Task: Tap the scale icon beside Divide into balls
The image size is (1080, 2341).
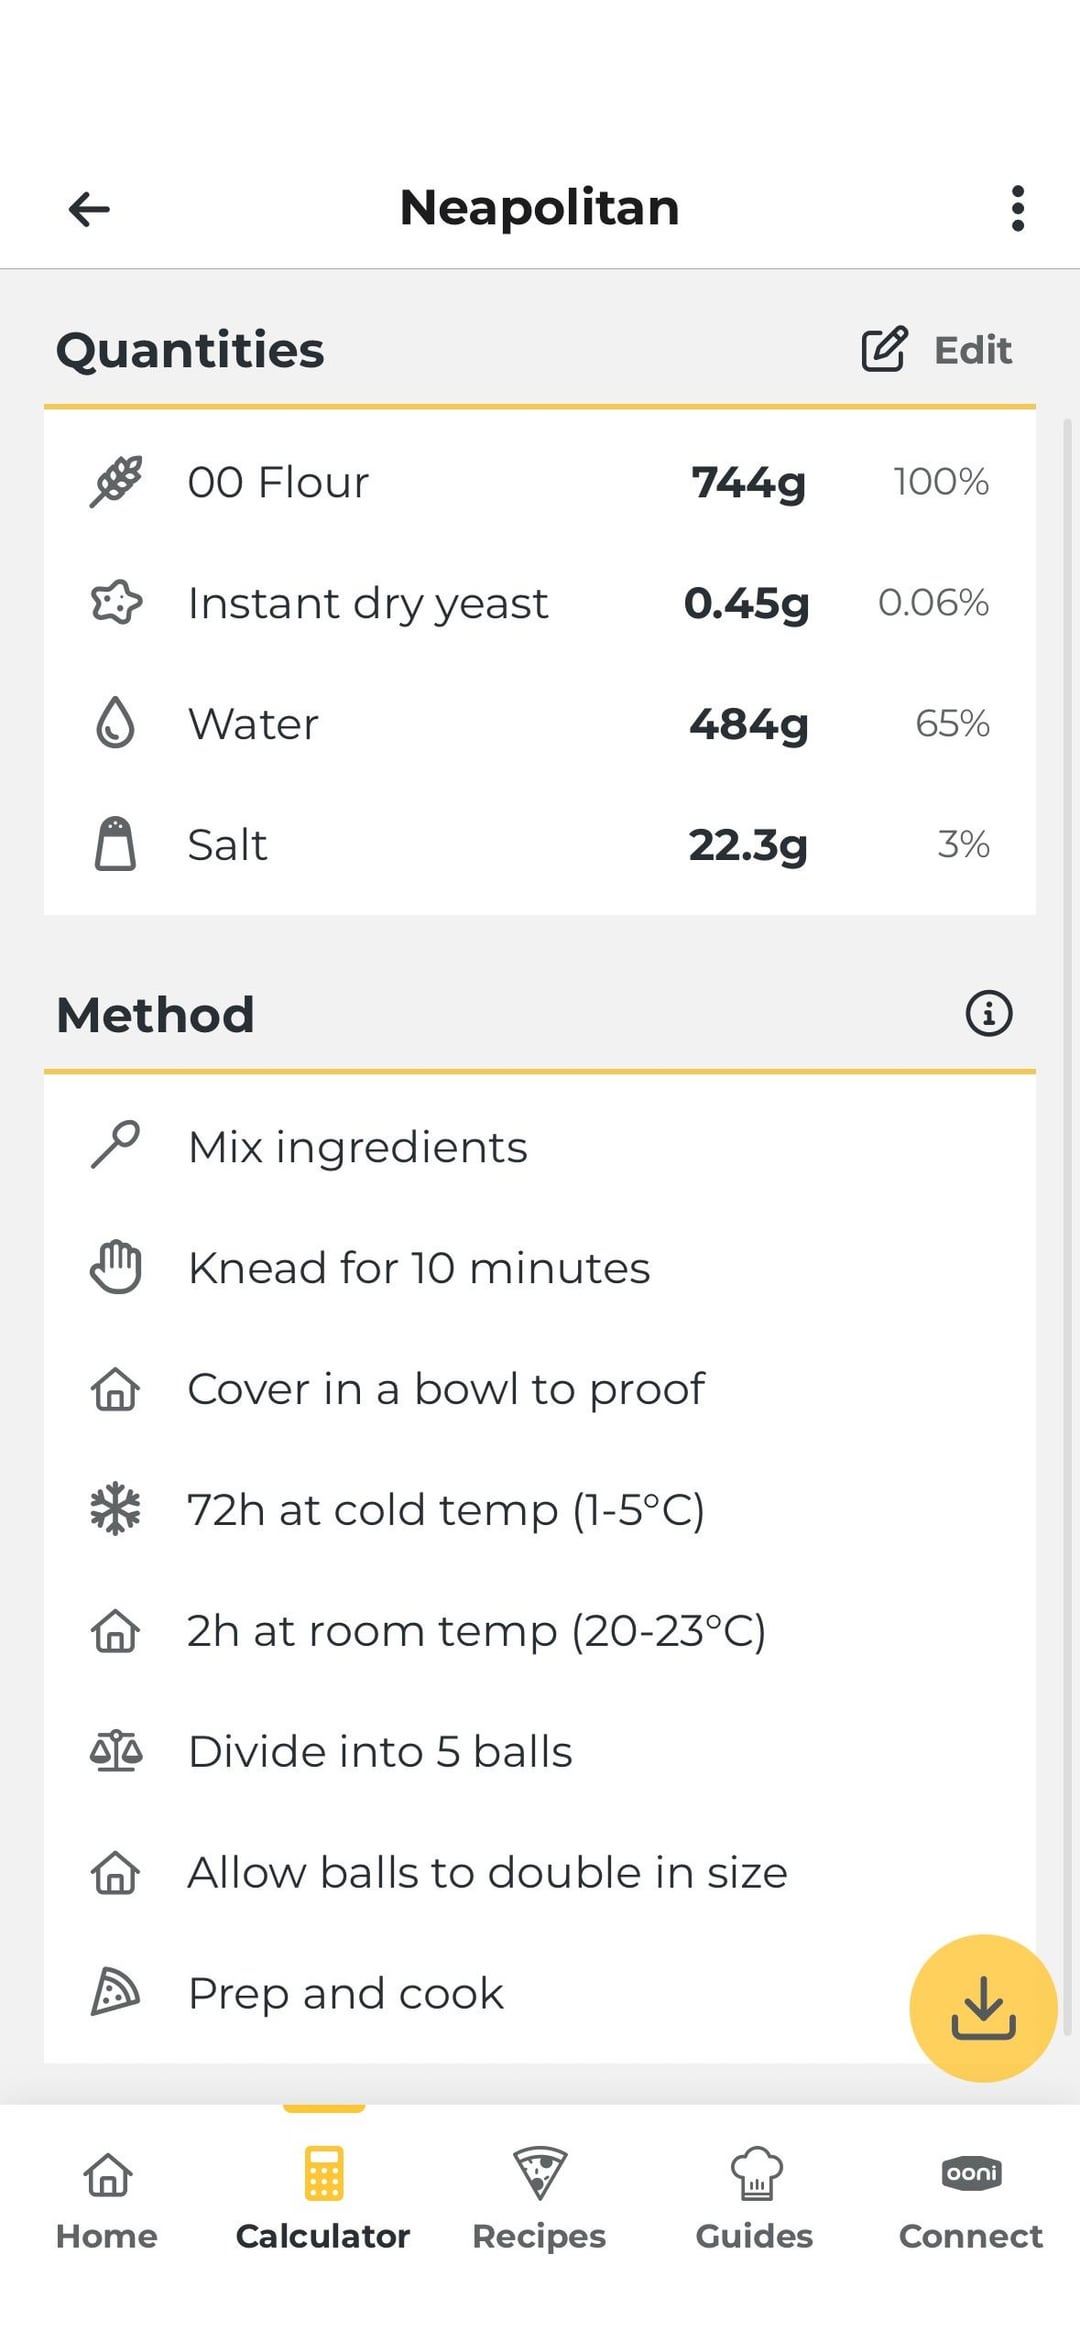Action: point(116,1751)
